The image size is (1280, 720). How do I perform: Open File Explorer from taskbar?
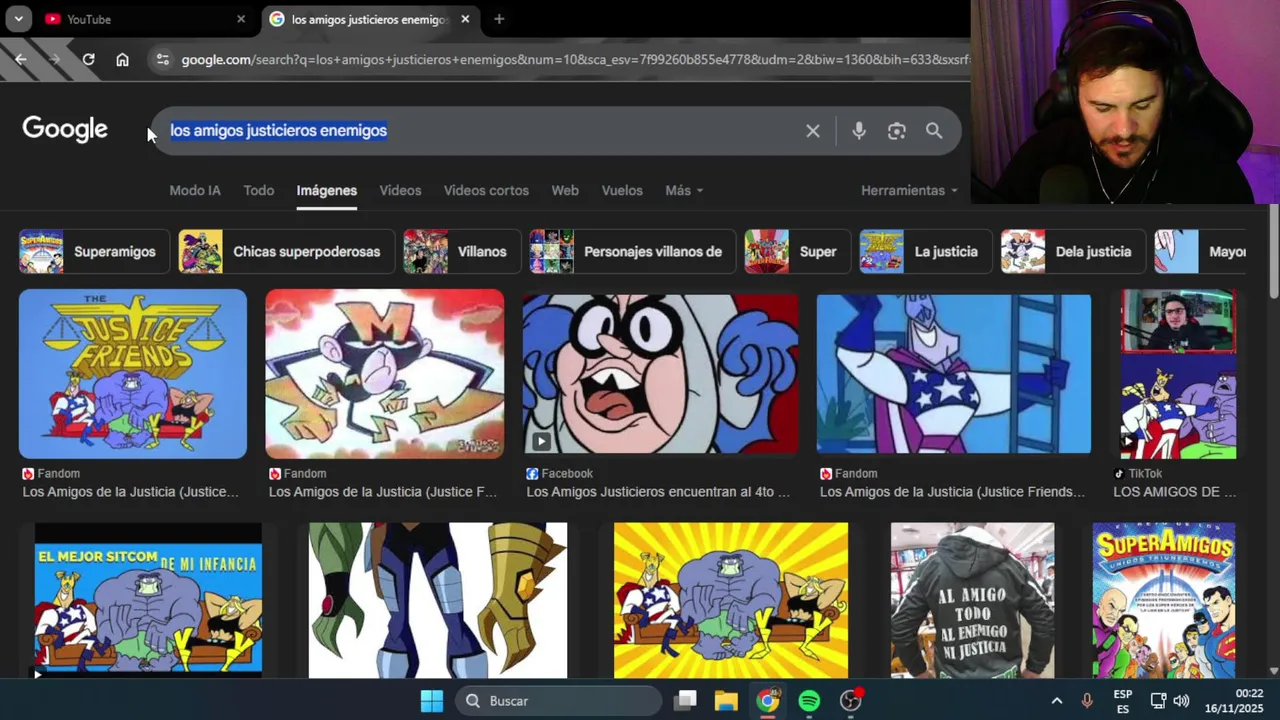(x=726, y=701)
